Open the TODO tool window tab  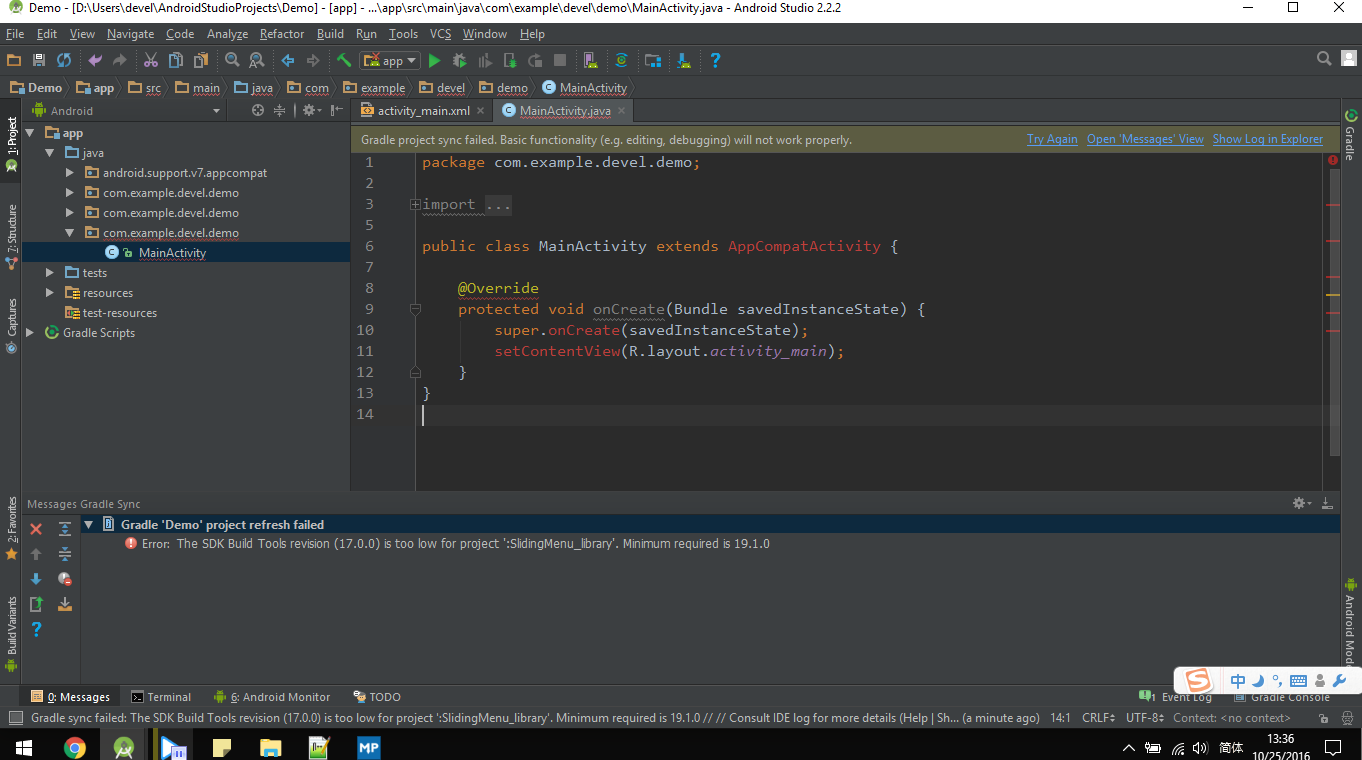pyautogui.click(x=377, y=697)
